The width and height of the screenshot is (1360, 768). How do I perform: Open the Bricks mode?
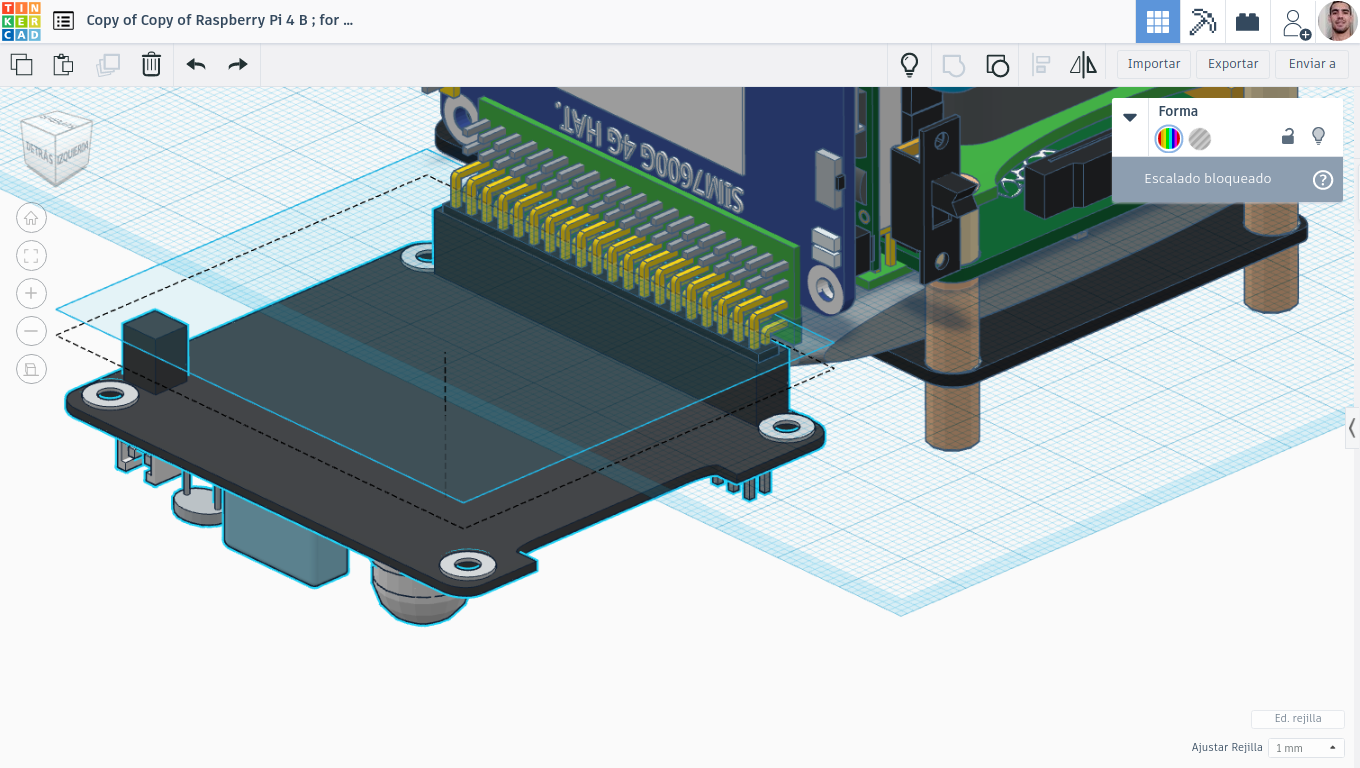coord(1247,21)
